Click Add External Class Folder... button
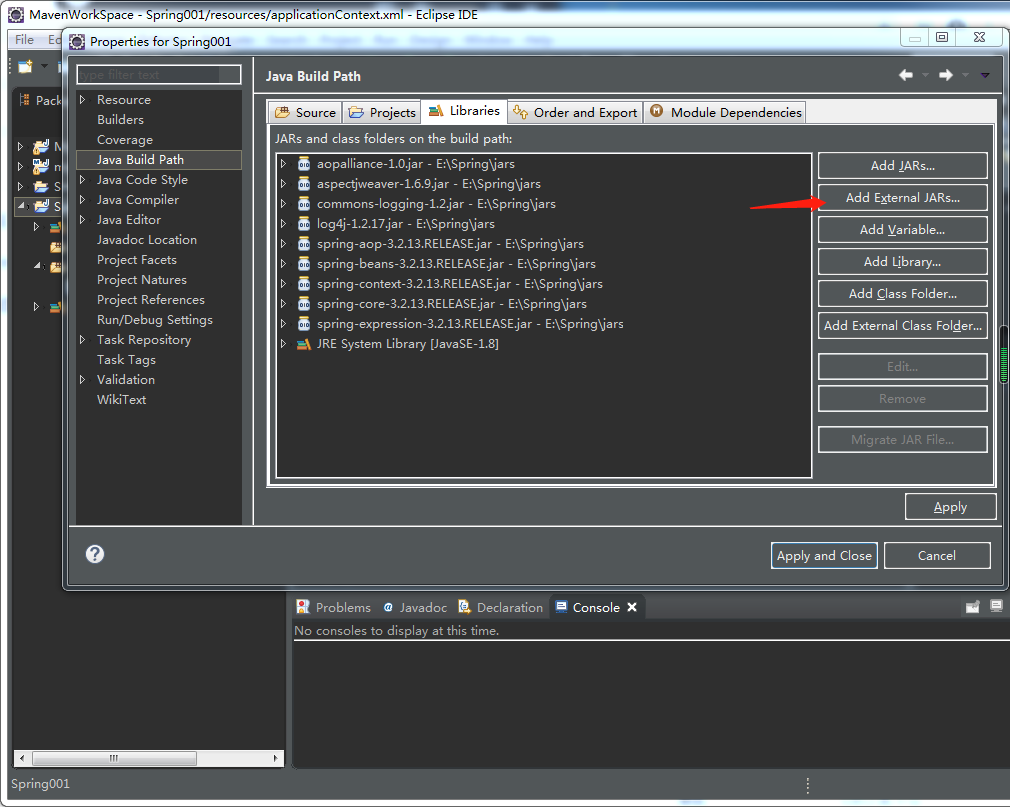1010x807 pixels. tap(902, 325)
